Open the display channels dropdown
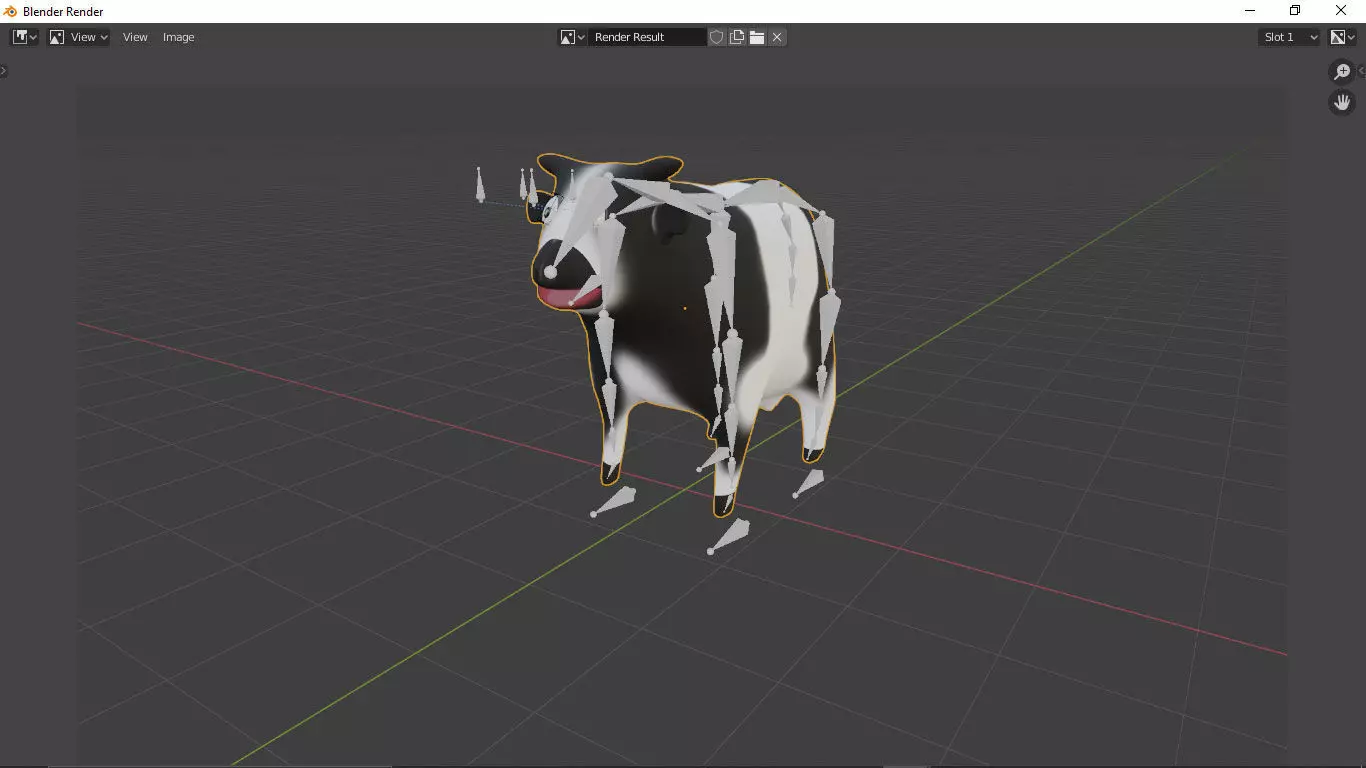Image resolution: width=1366 pixels, height=768 pixels. (x=1341, y=37)
